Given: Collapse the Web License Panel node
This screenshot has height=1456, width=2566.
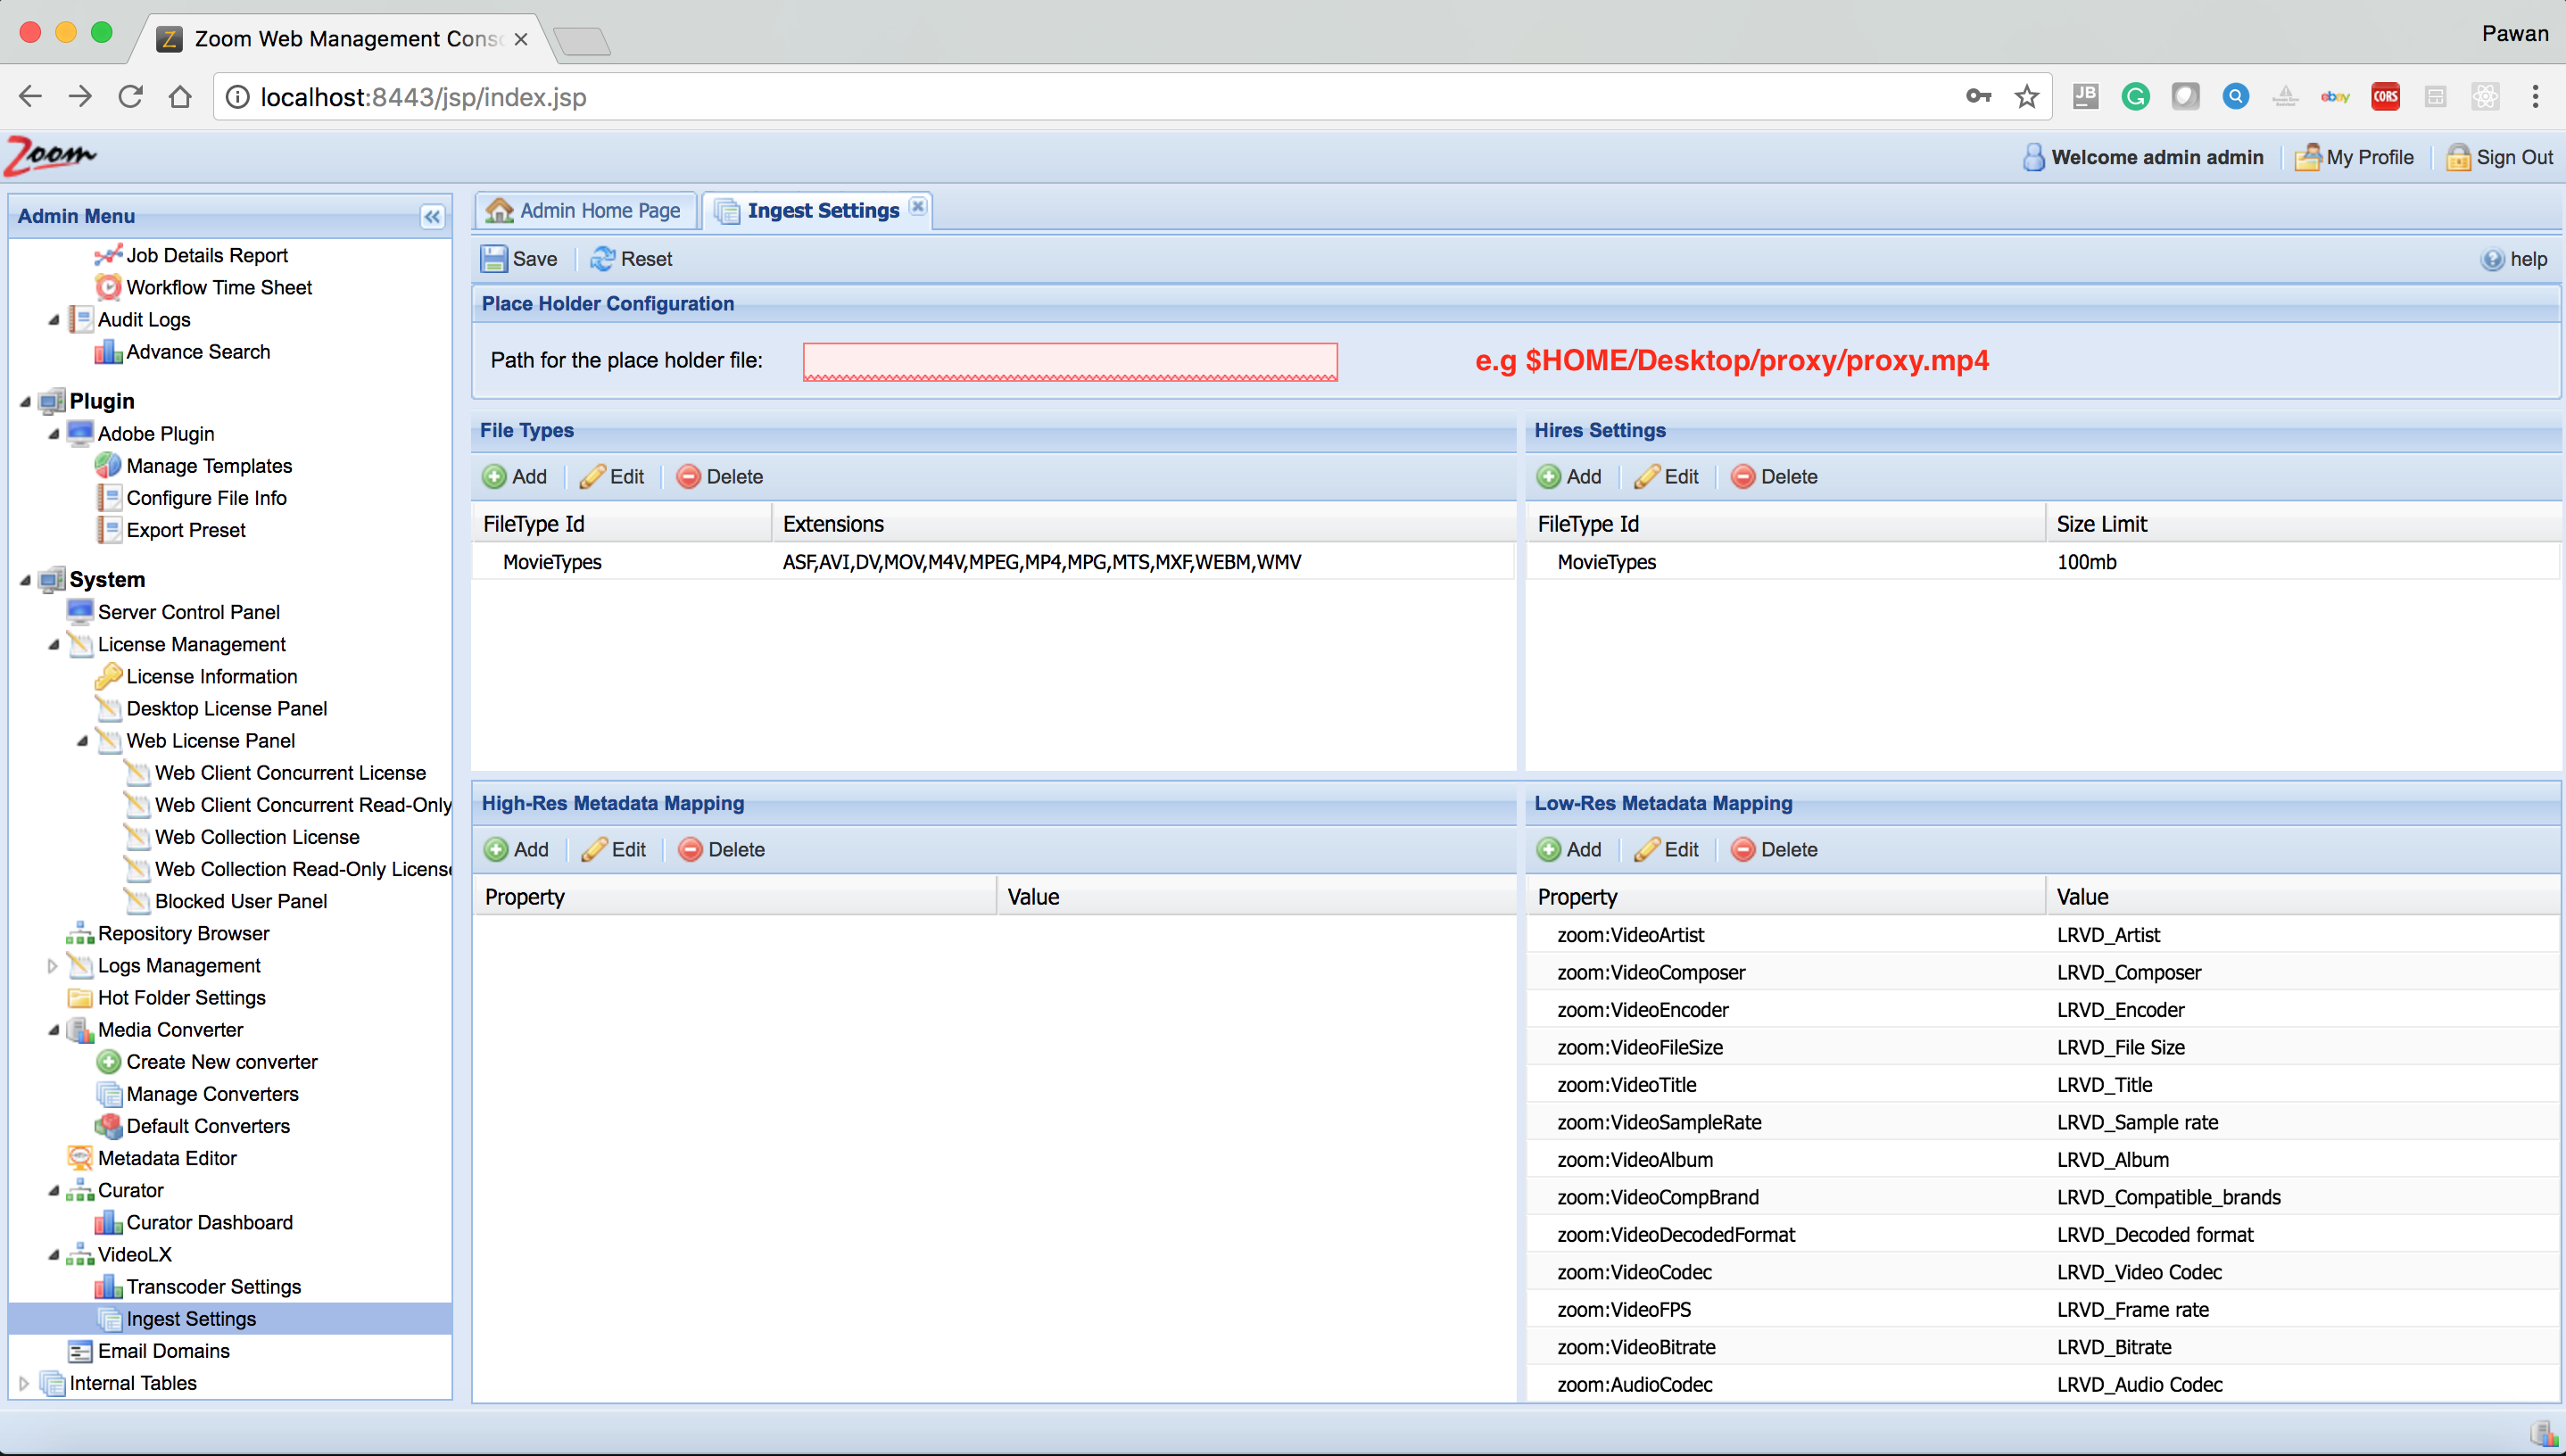Looking at the screenshot, I should point(83,741).
